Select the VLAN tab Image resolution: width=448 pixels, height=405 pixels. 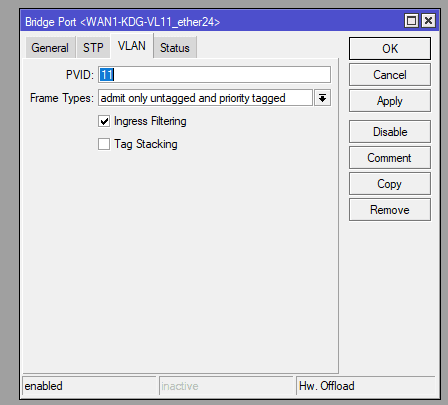point(132,46)
